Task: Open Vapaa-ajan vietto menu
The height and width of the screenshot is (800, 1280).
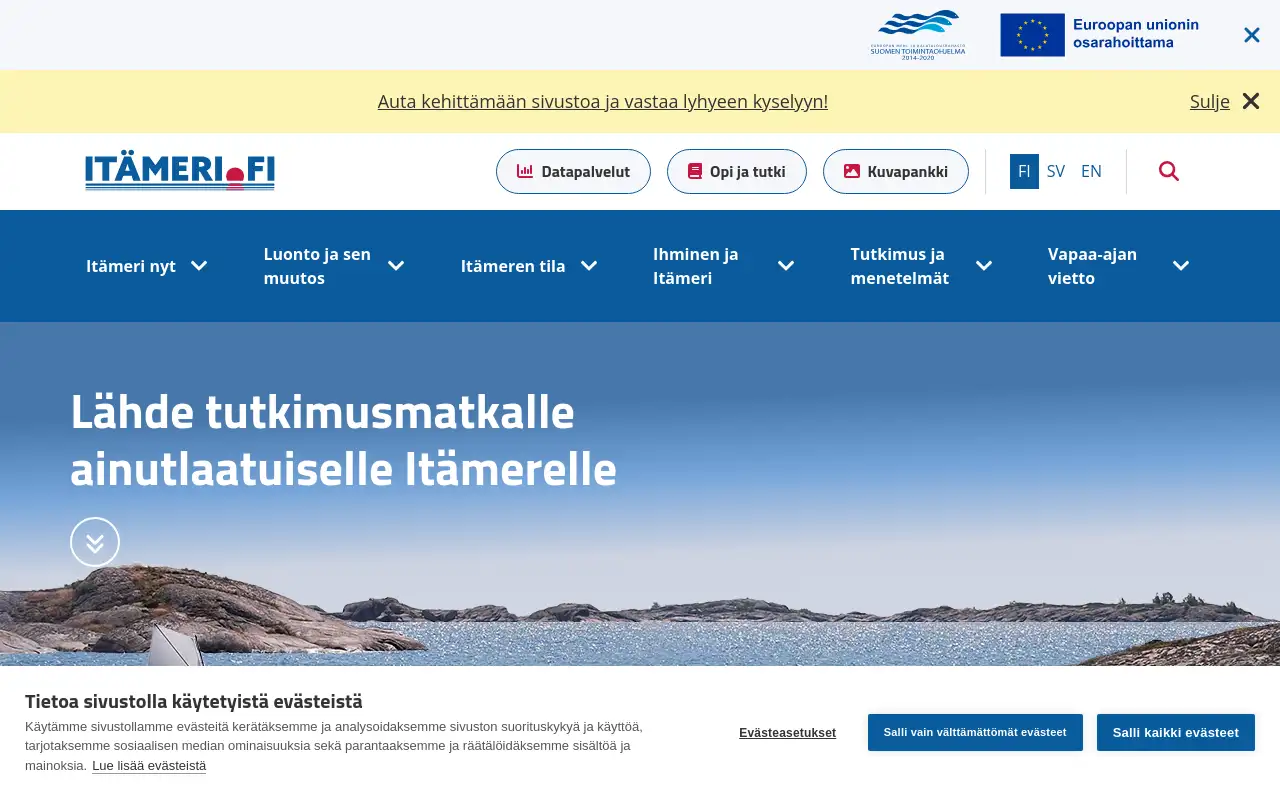Action: coord(1092,266)
